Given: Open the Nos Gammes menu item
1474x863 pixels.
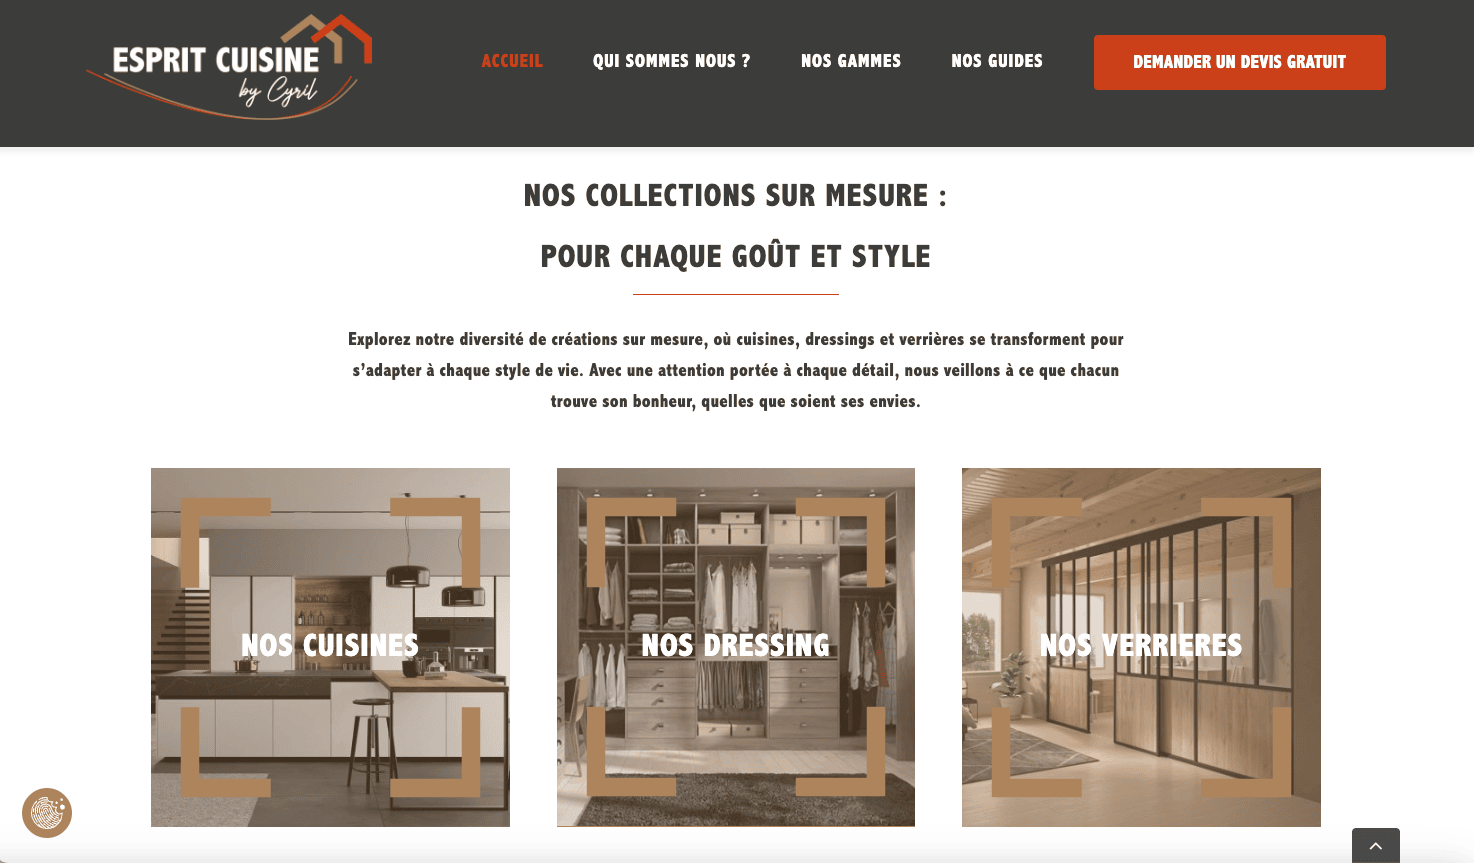Looking at the screenshot, I should click(851, 61).
